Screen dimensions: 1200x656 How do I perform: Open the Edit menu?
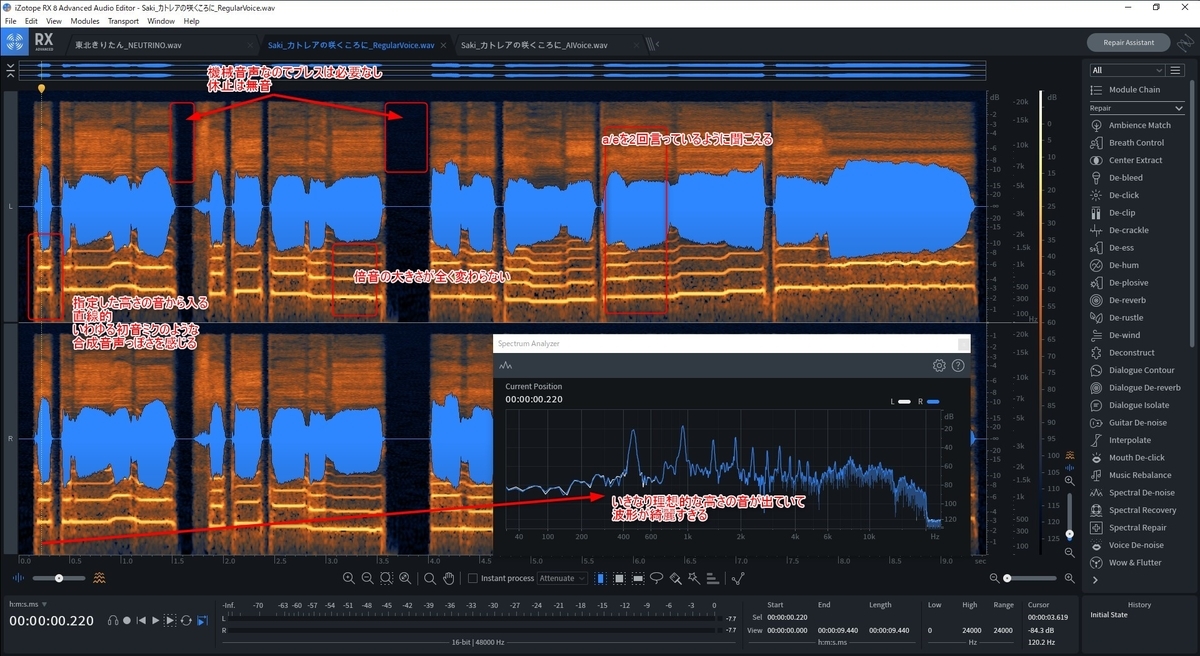[30, 21]
